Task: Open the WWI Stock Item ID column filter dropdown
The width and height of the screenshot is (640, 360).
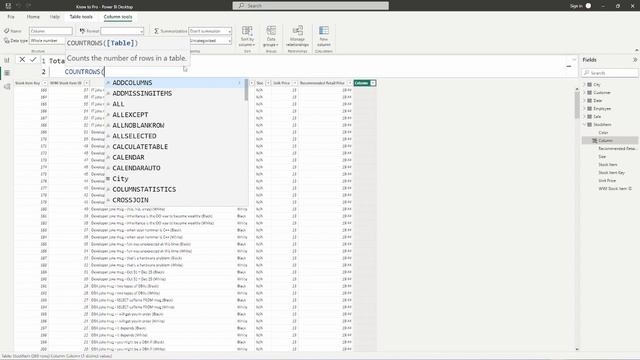Action: coord(86,83)
